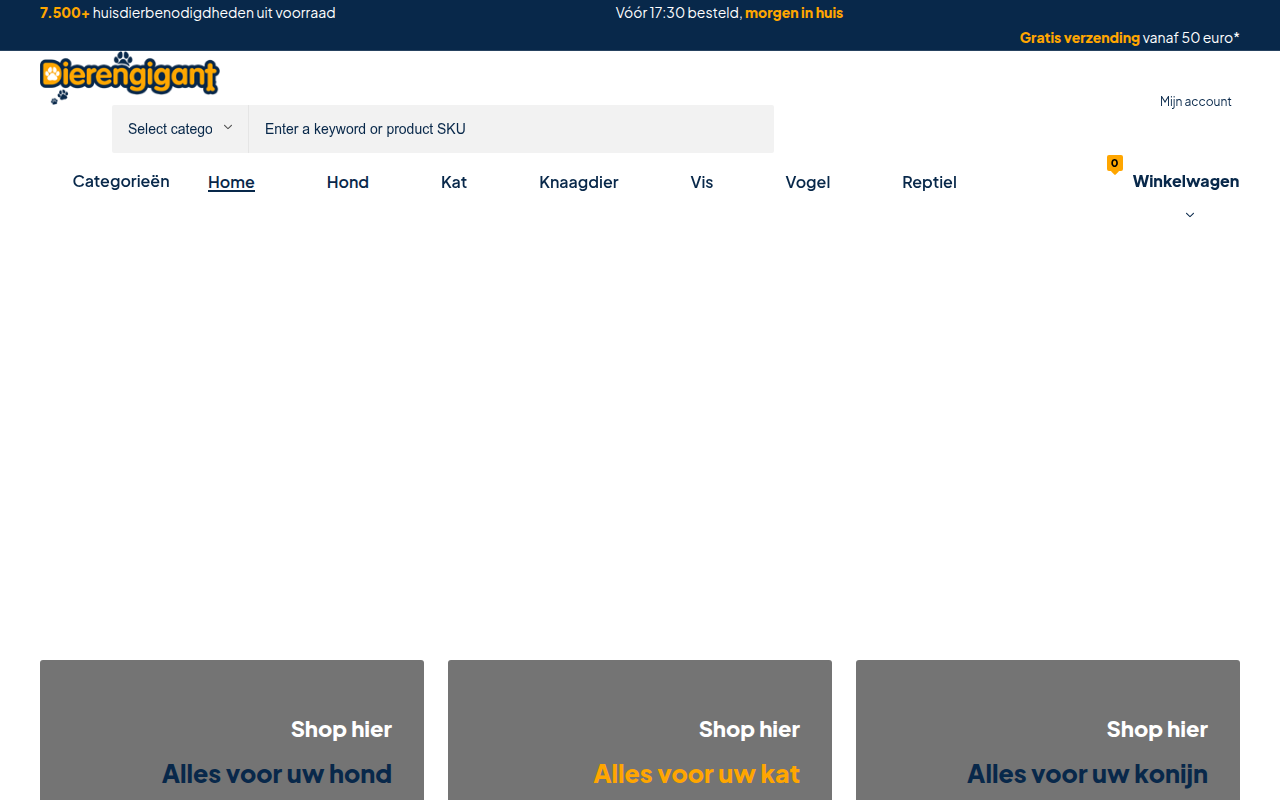
Task: Click Shop hier on the konijn banner
Action: pyautogui.click(x=1157, y=729)
